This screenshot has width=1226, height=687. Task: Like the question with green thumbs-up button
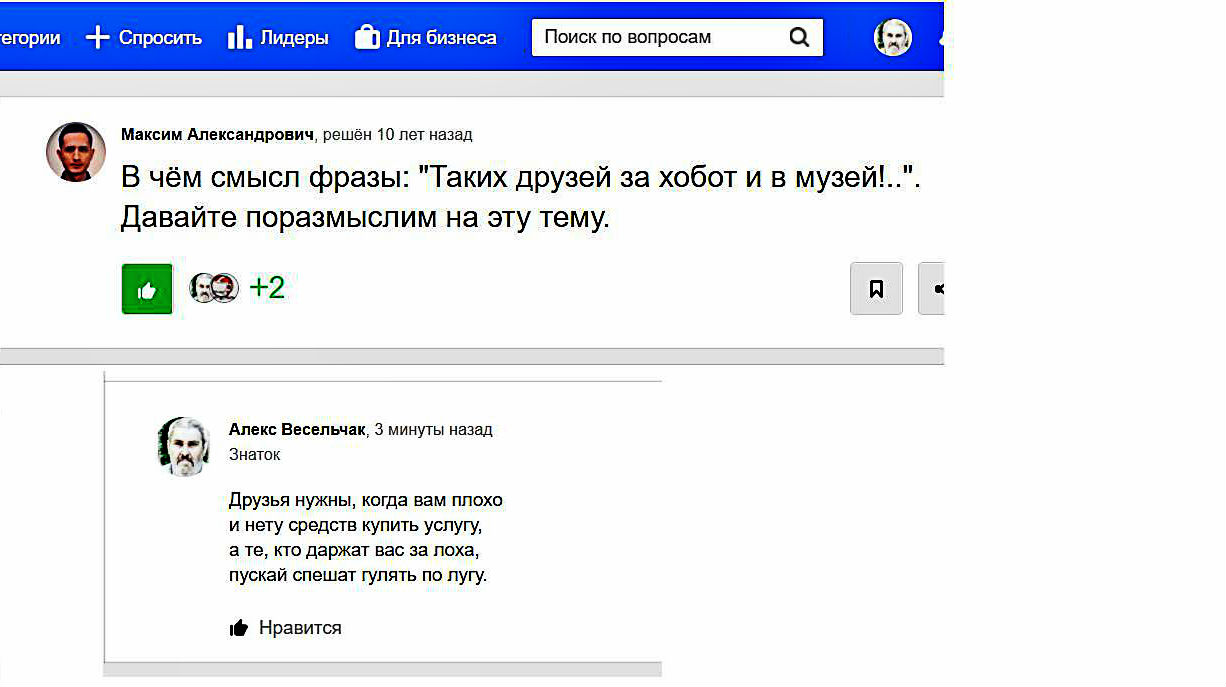click(147, 289)
